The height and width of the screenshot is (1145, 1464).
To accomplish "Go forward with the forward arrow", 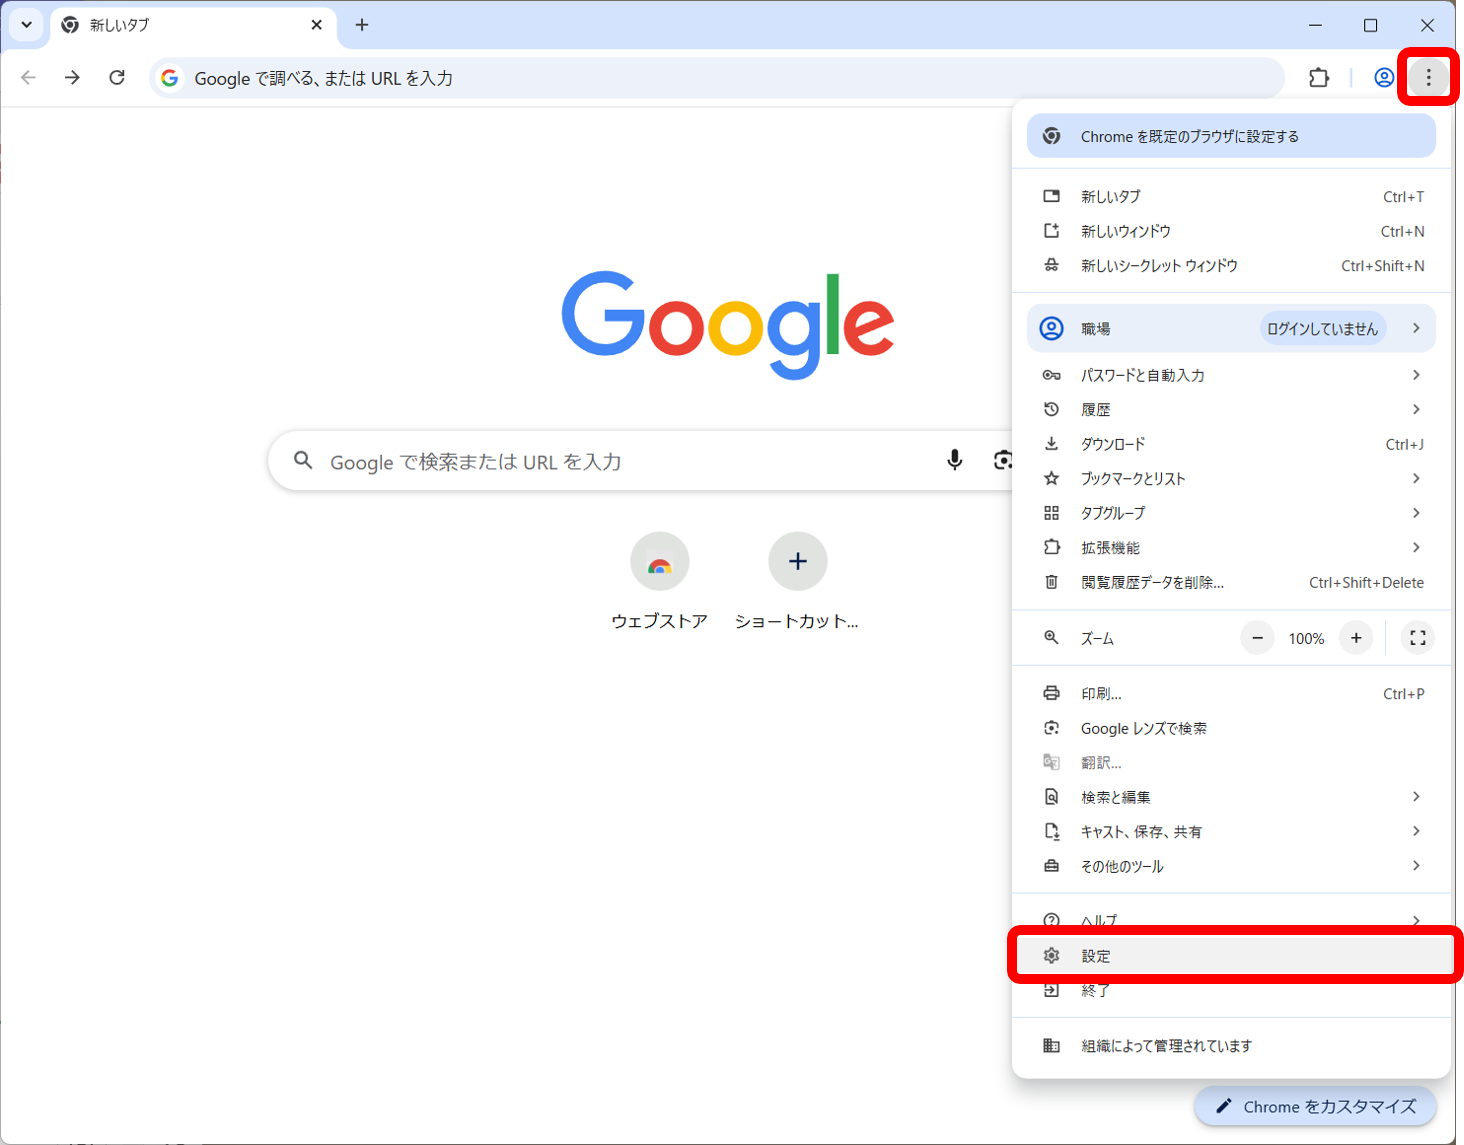I will pyautogui.click(x=72, y=77).
